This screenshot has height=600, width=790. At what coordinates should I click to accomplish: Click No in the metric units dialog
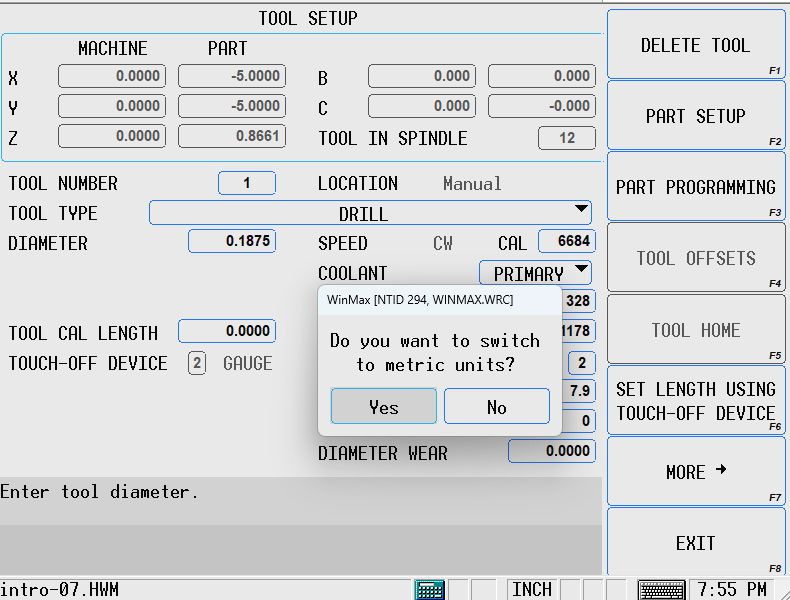coord(496,407)
